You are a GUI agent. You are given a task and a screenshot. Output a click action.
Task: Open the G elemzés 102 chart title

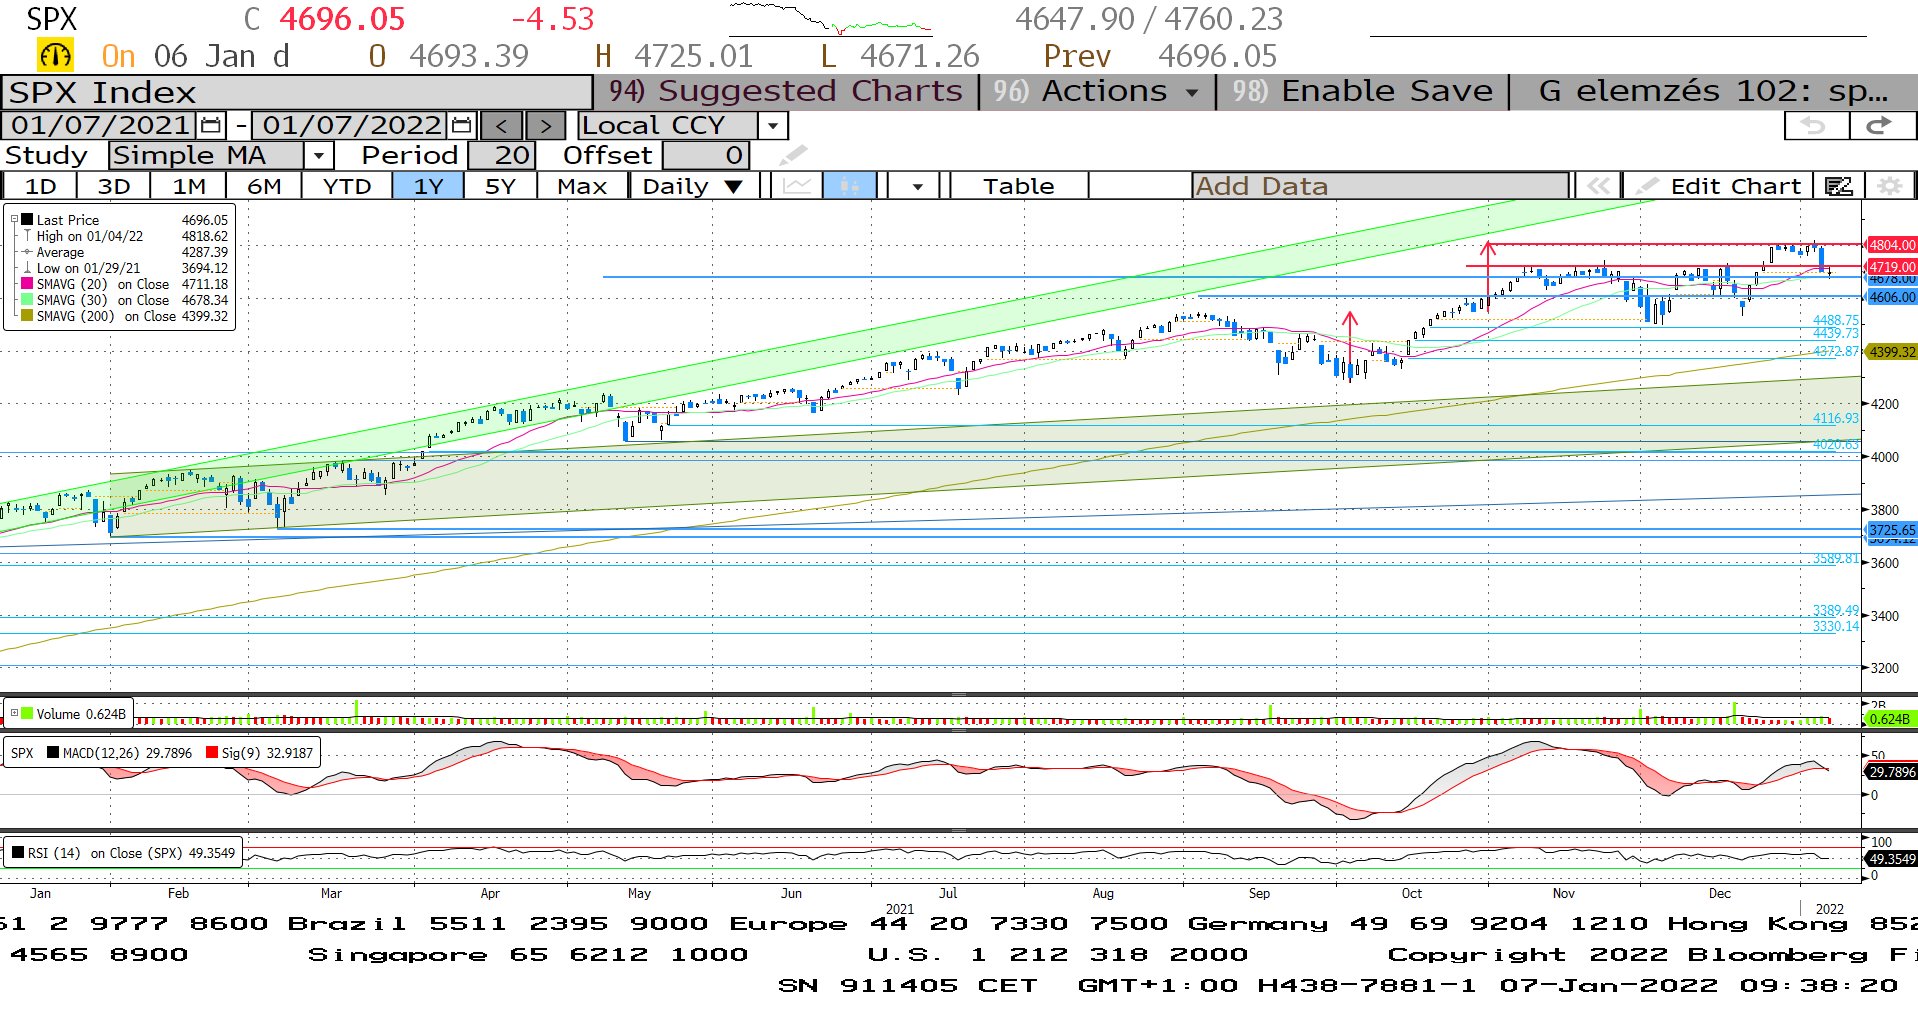[1713, 91]
